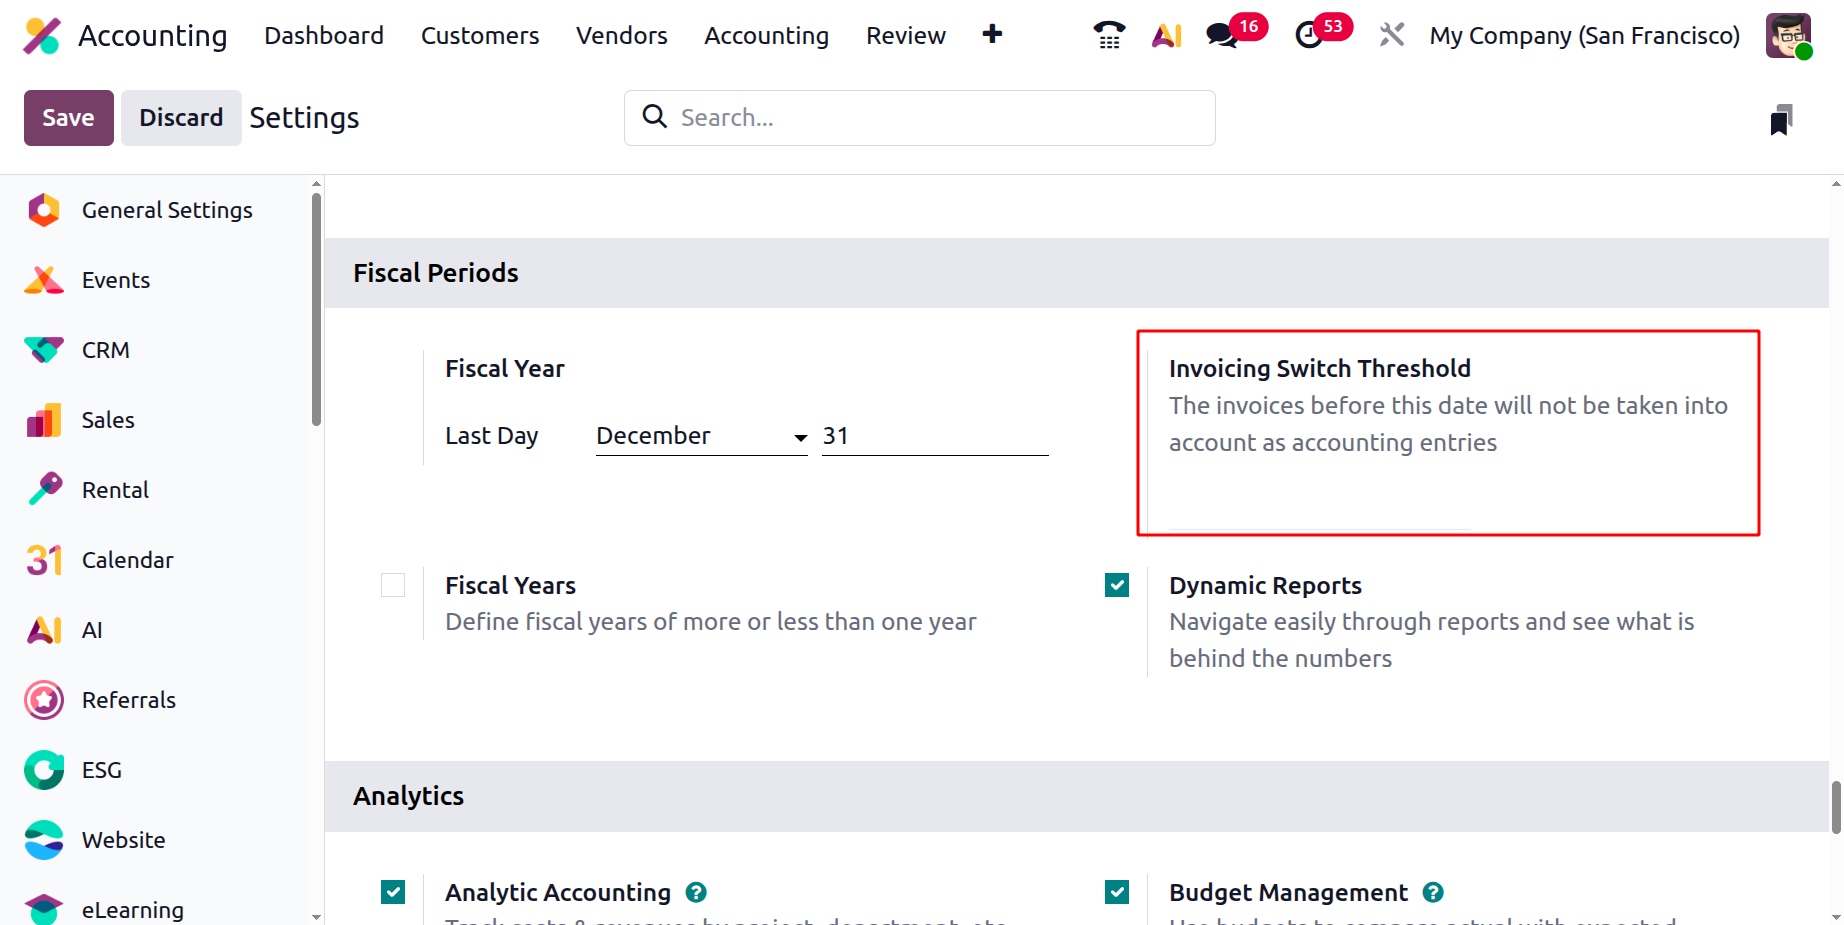Uncheck the Budget Management checkbox
1844x925 pixels.
1117,892
